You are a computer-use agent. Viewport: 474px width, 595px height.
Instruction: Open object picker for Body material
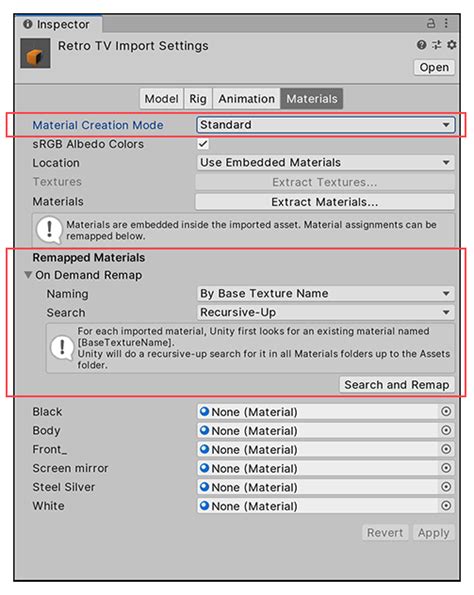pos(446,430)
